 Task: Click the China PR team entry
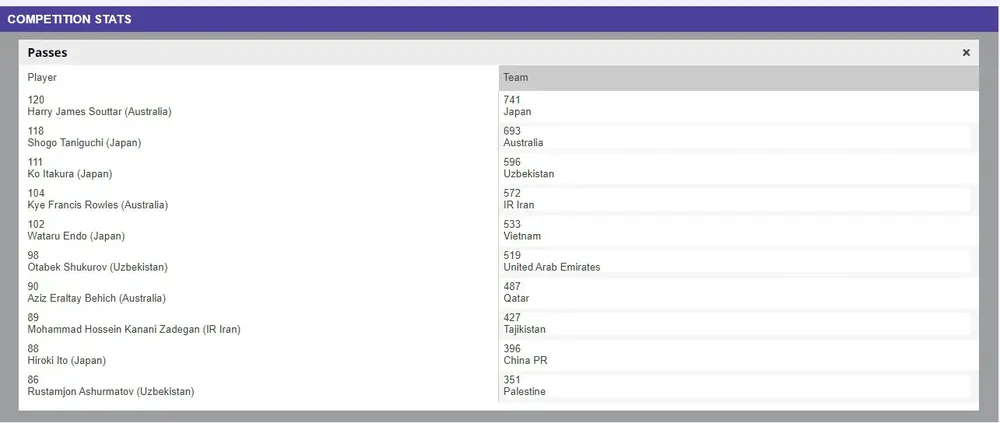point(525,360)
